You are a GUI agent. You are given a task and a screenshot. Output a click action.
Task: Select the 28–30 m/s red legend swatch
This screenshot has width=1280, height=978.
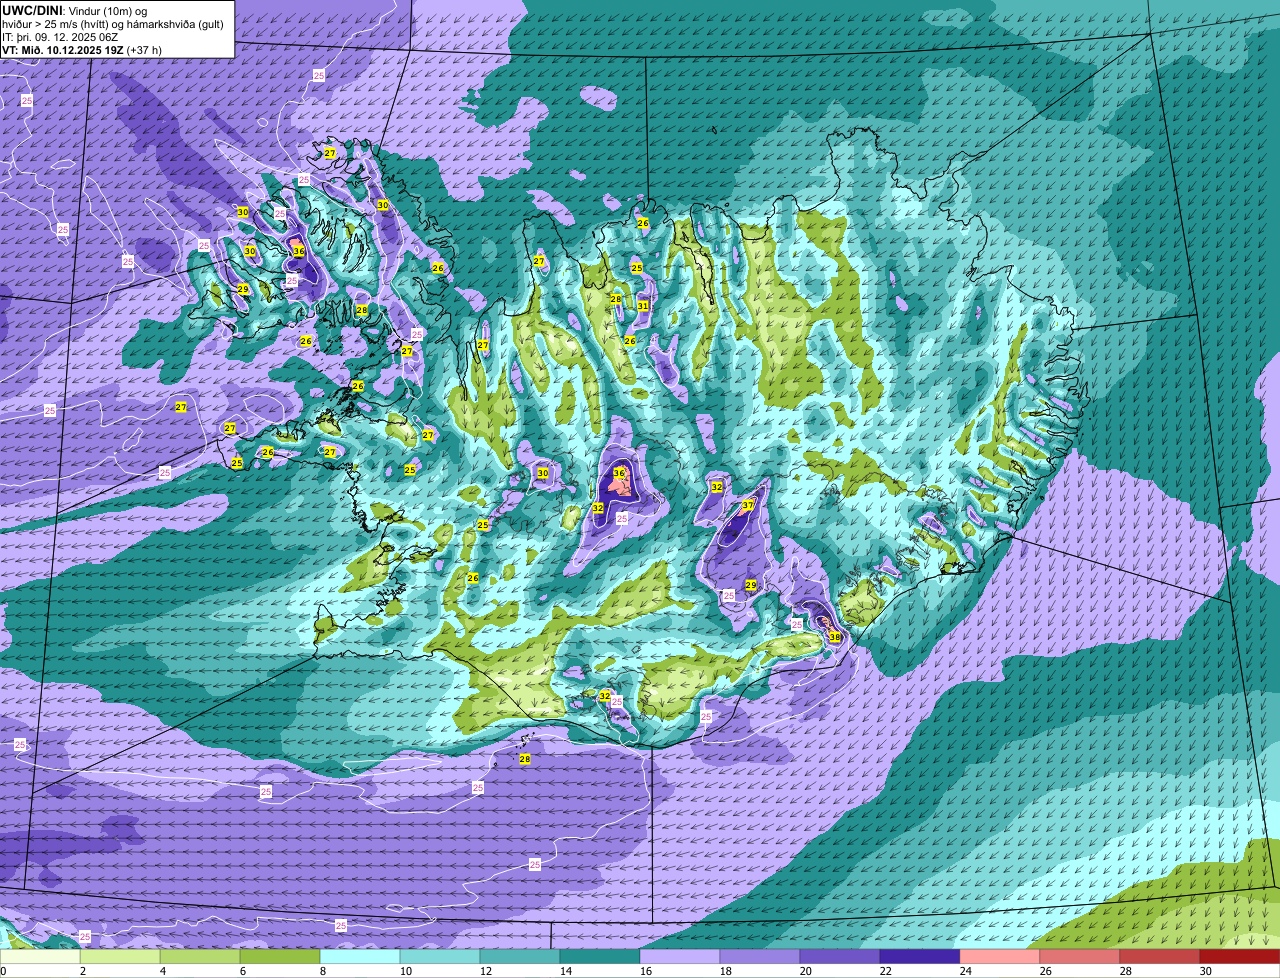click(1160, 956)
